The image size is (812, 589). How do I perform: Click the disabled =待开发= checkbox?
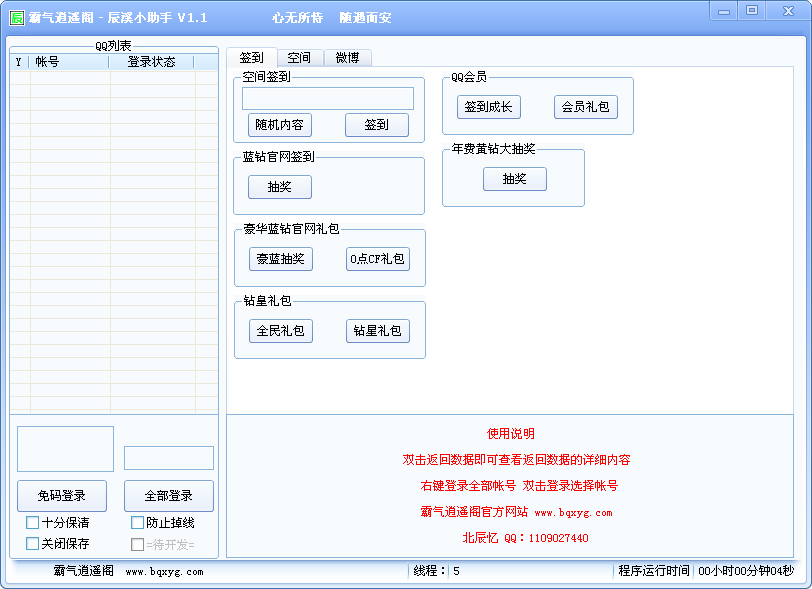(137, 544)
